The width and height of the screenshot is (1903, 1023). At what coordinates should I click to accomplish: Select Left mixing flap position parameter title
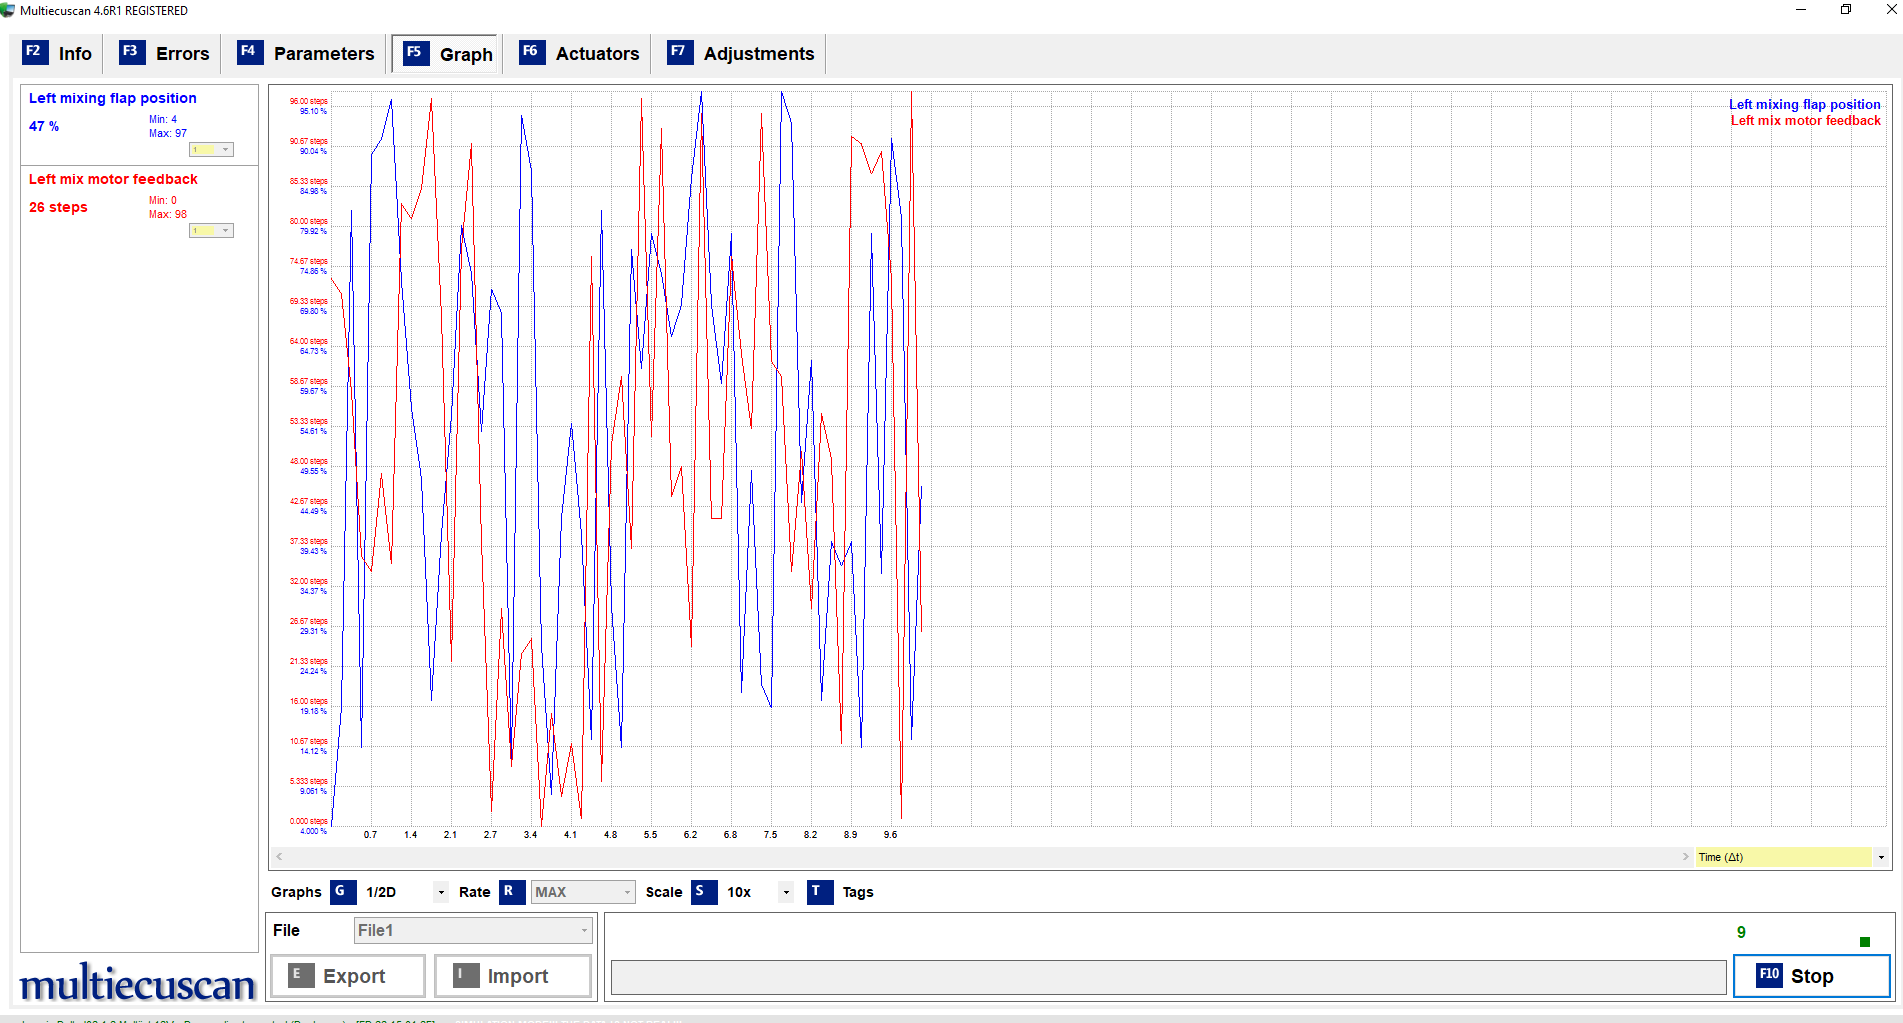(113, 98)
